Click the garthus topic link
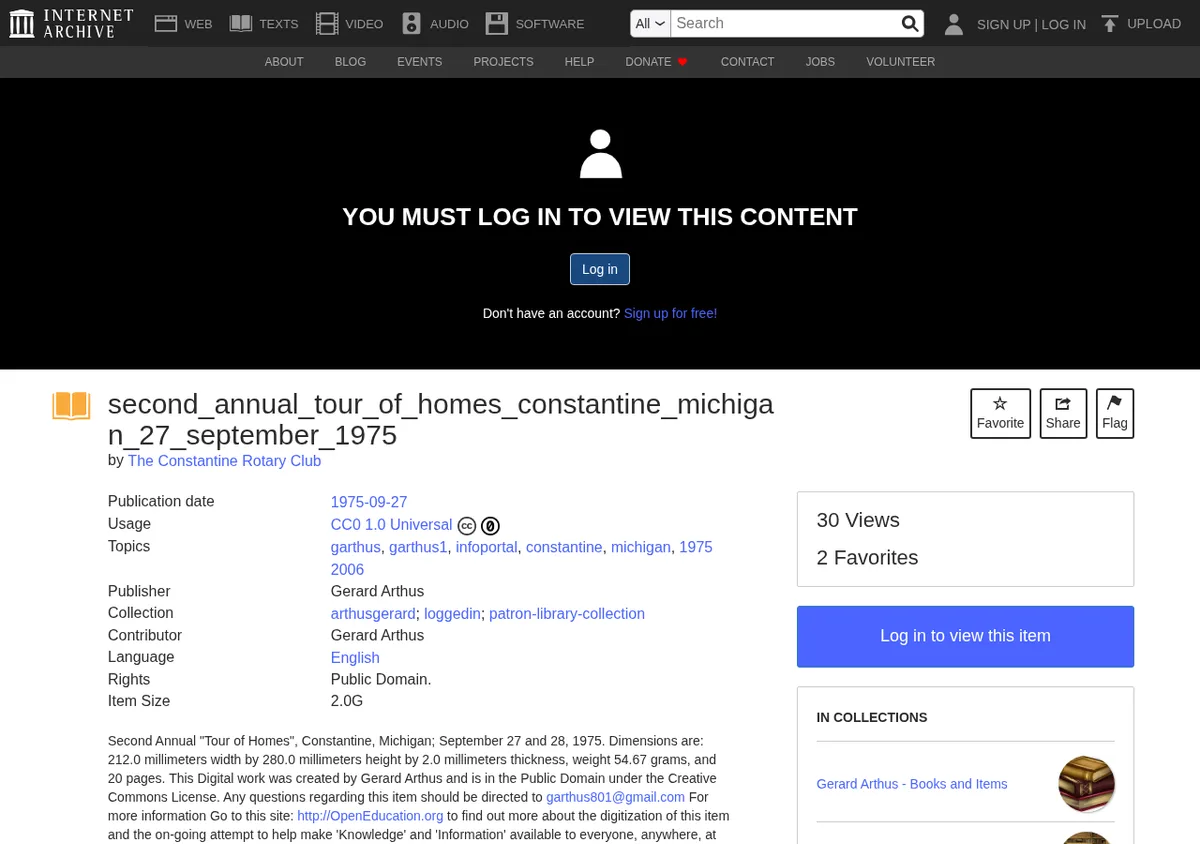Viewport: 1200px width, 844px height. [355, 547]
